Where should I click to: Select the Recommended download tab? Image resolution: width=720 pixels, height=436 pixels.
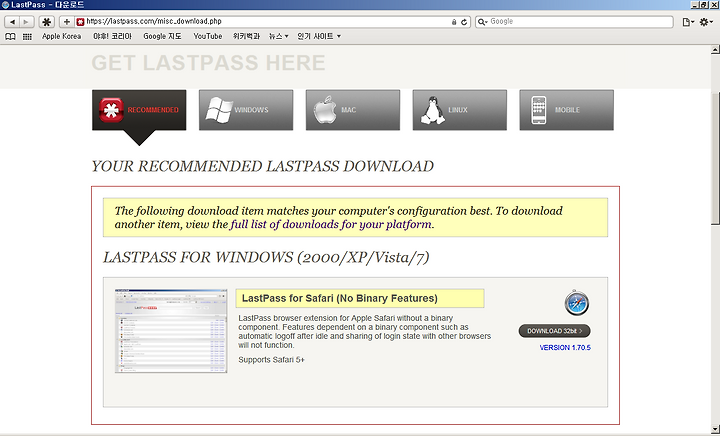pos(139,110)
